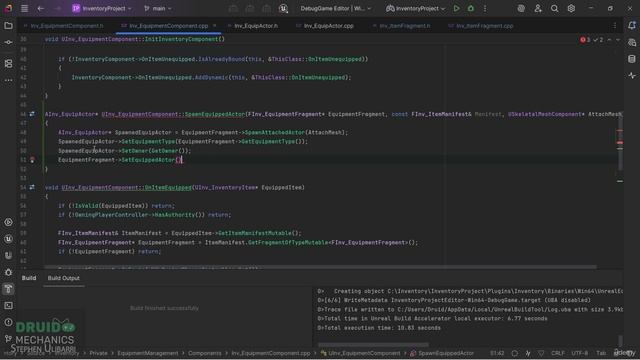
Task: Start debugging with the green bug icon
Action: click(471, 8)
